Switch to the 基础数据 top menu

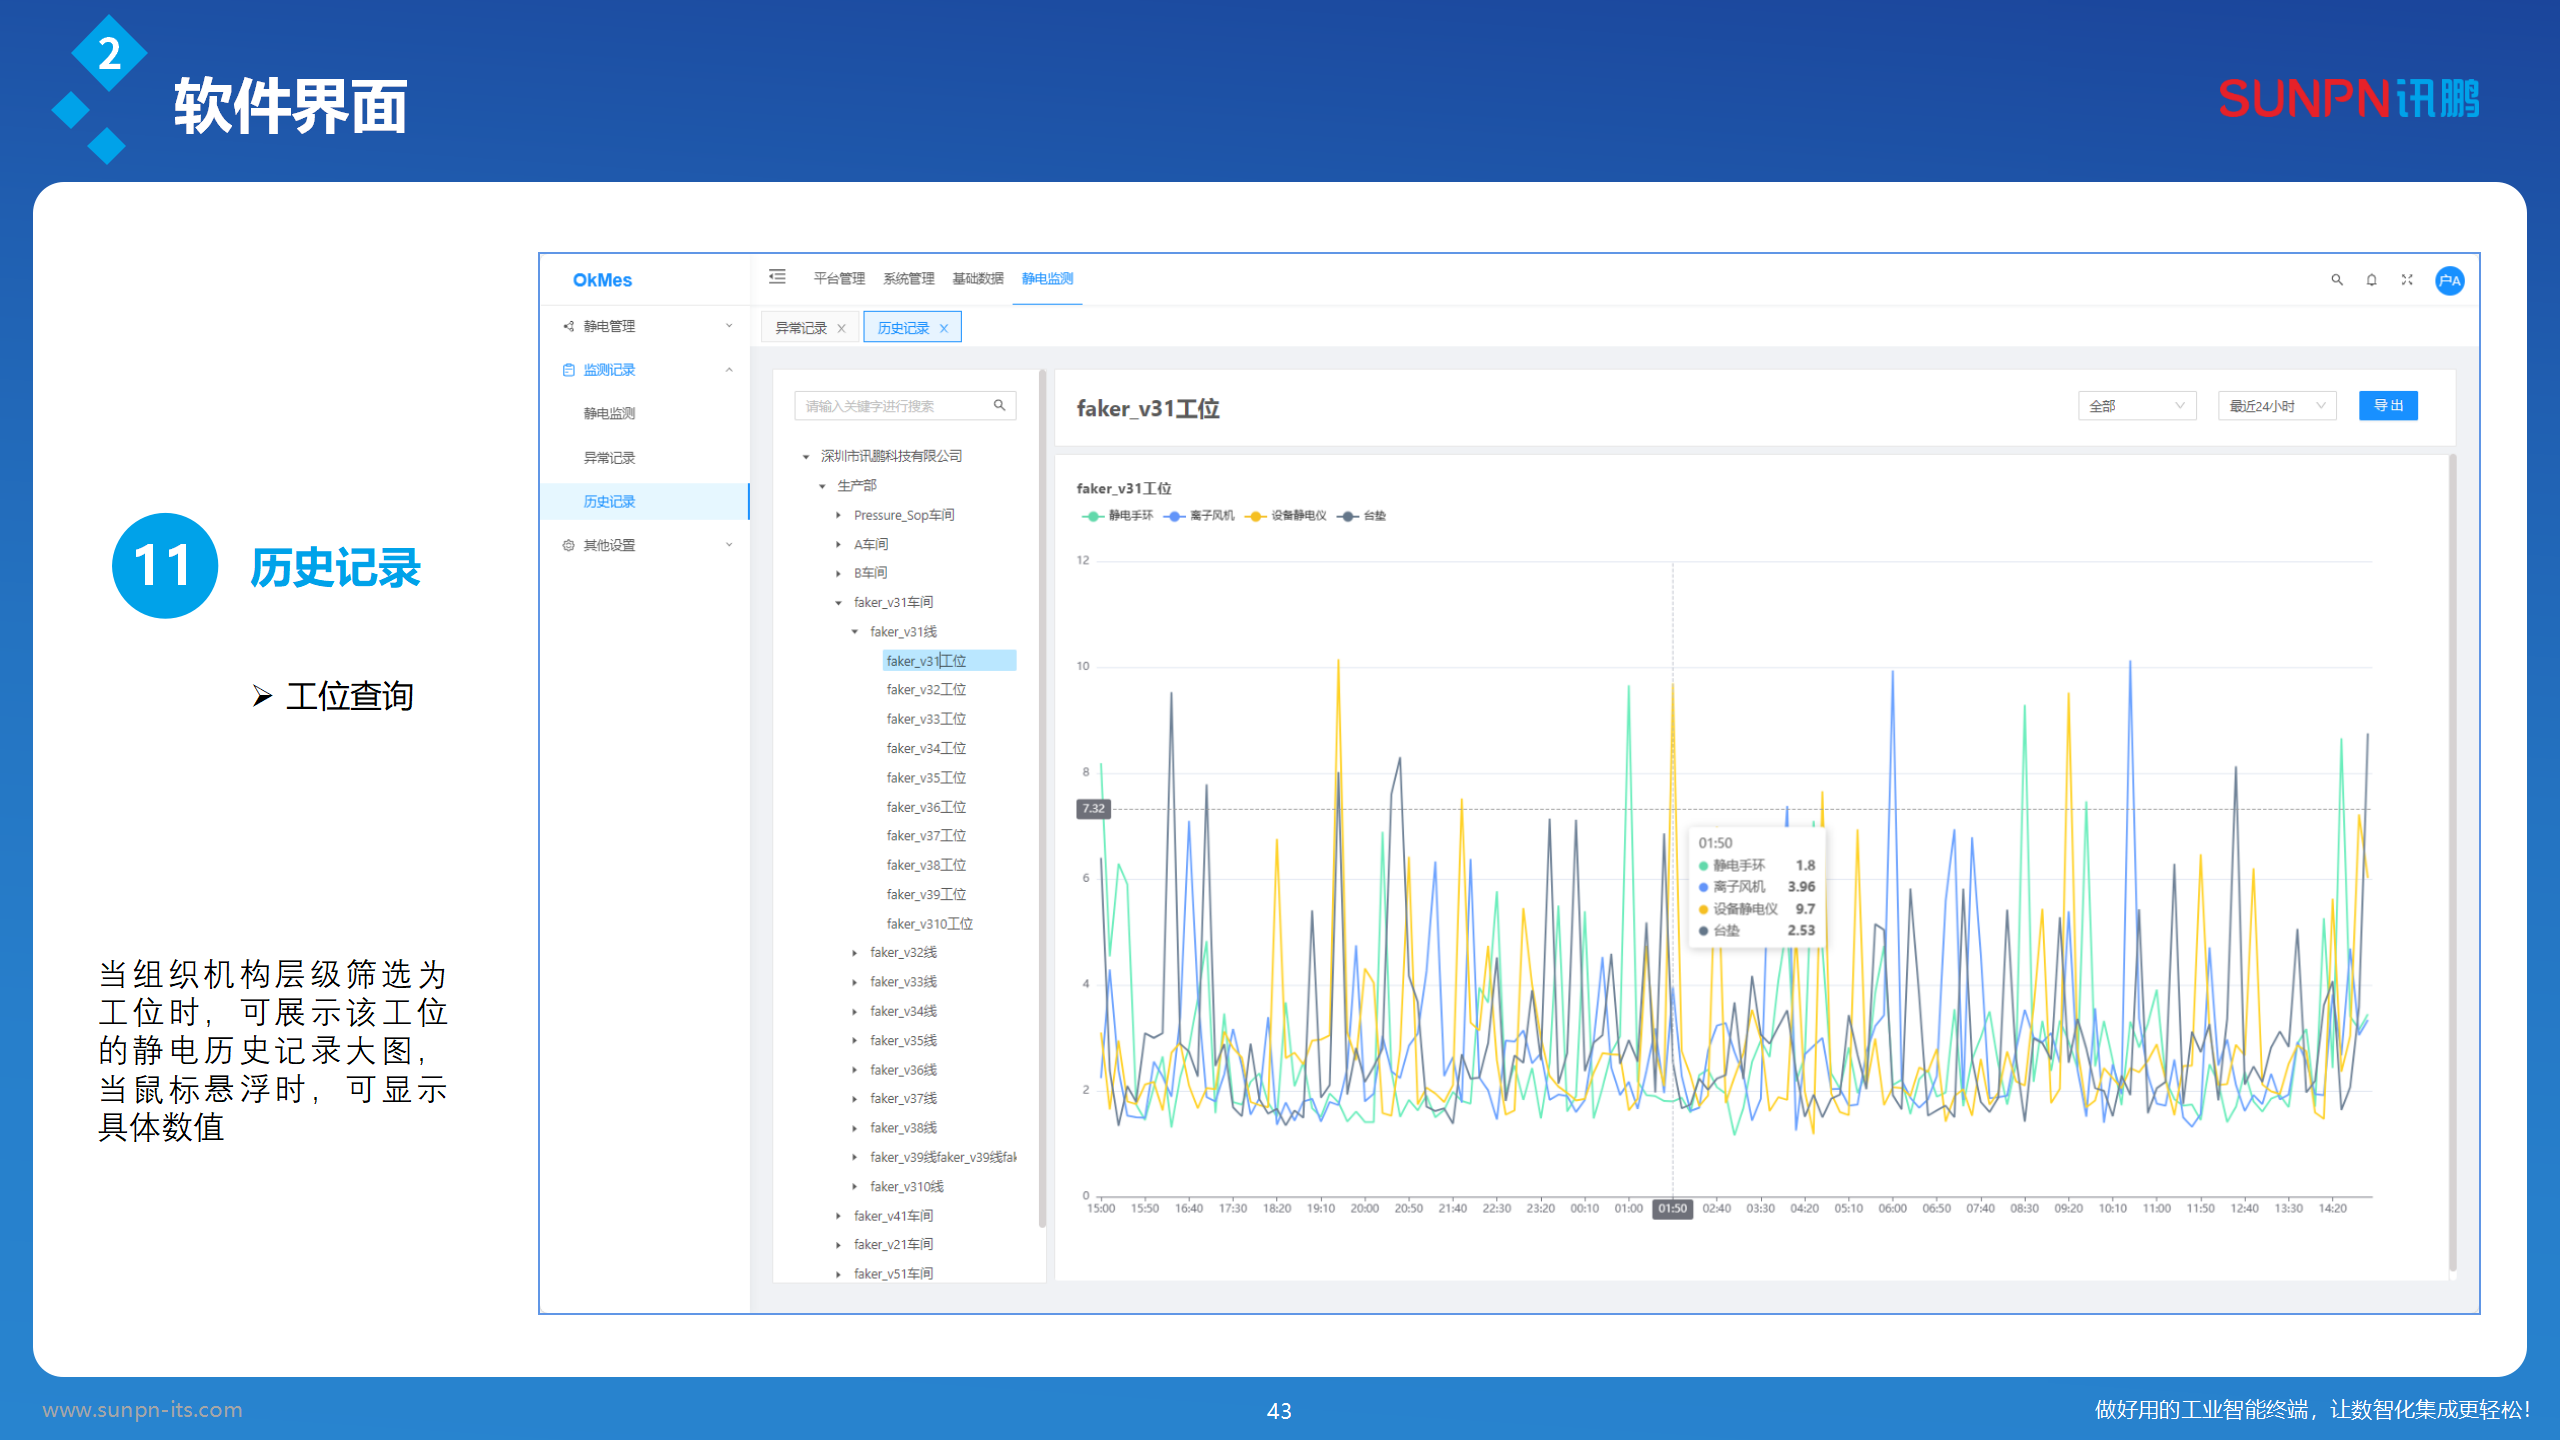[x=977, y=278]
